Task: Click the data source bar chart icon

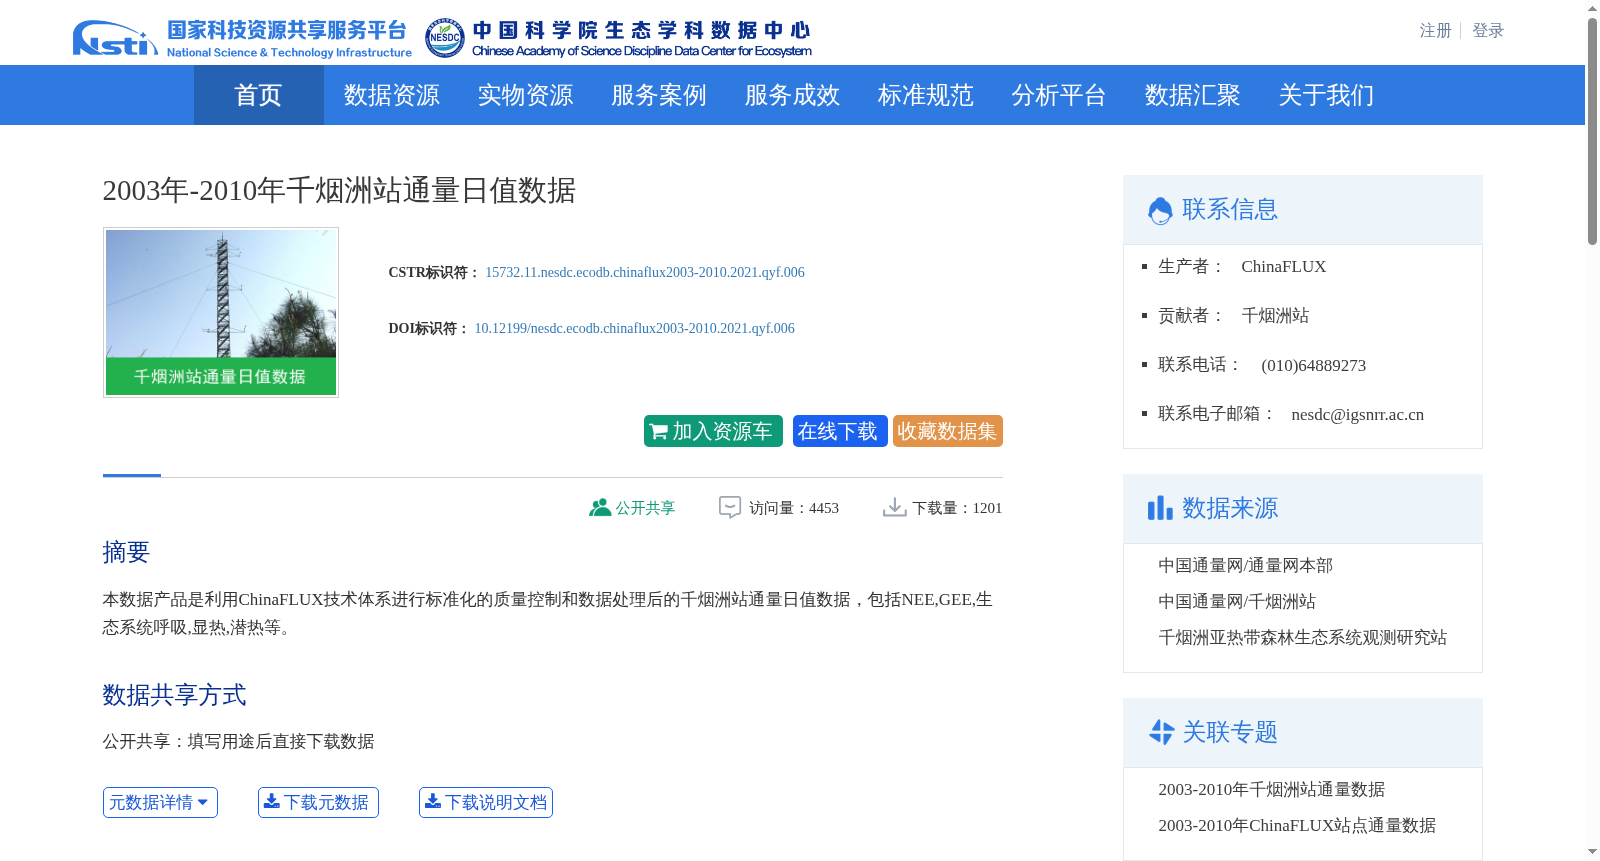Action: pyautogui.click(x=1160, y=508)
